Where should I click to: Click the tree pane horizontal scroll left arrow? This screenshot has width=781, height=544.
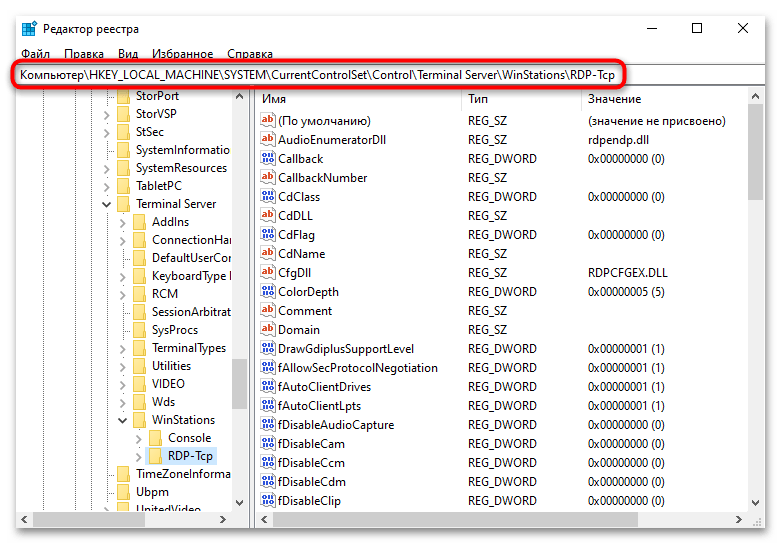point(24,519)
